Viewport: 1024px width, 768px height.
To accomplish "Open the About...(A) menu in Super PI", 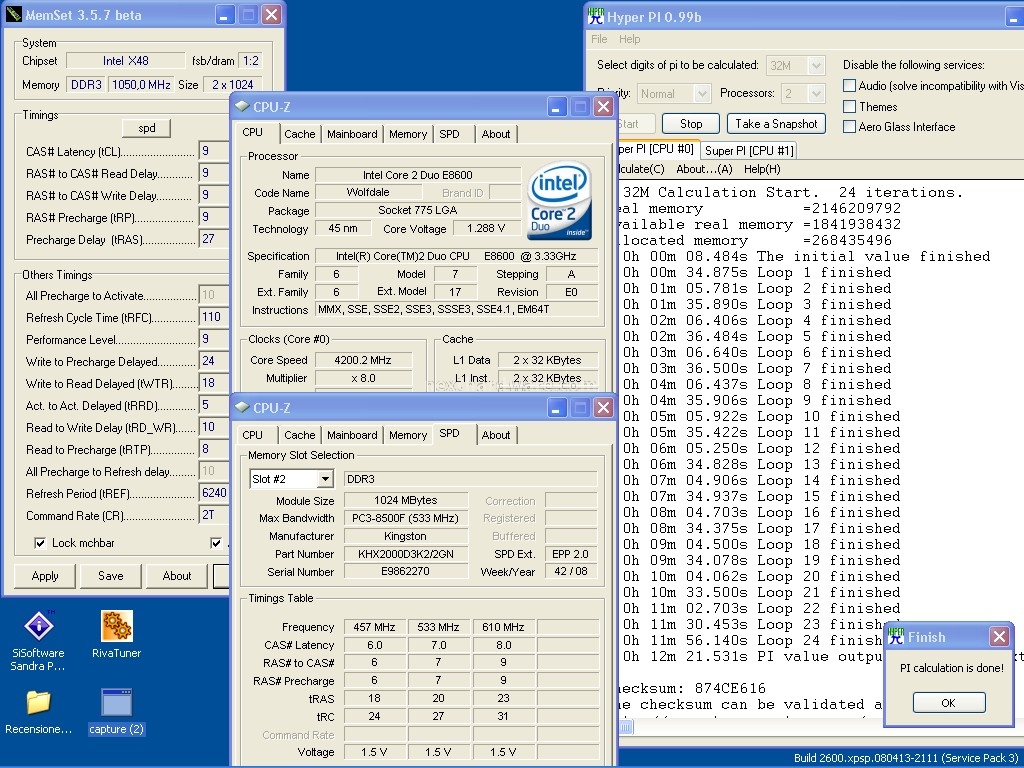I will click(704, 169).
